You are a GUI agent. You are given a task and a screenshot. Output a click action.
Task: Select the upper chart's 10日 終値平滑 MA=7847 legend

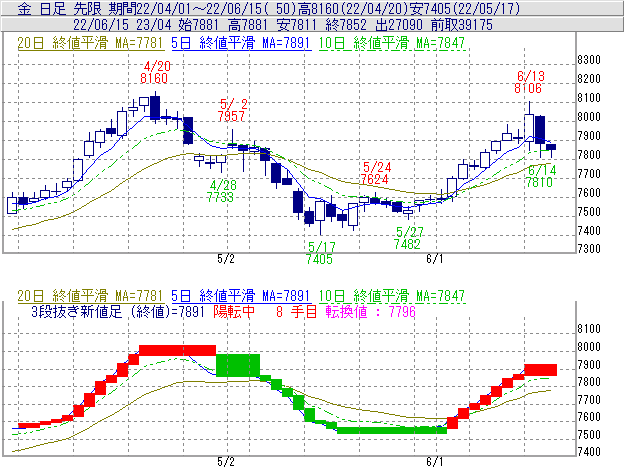coord(392,43)
